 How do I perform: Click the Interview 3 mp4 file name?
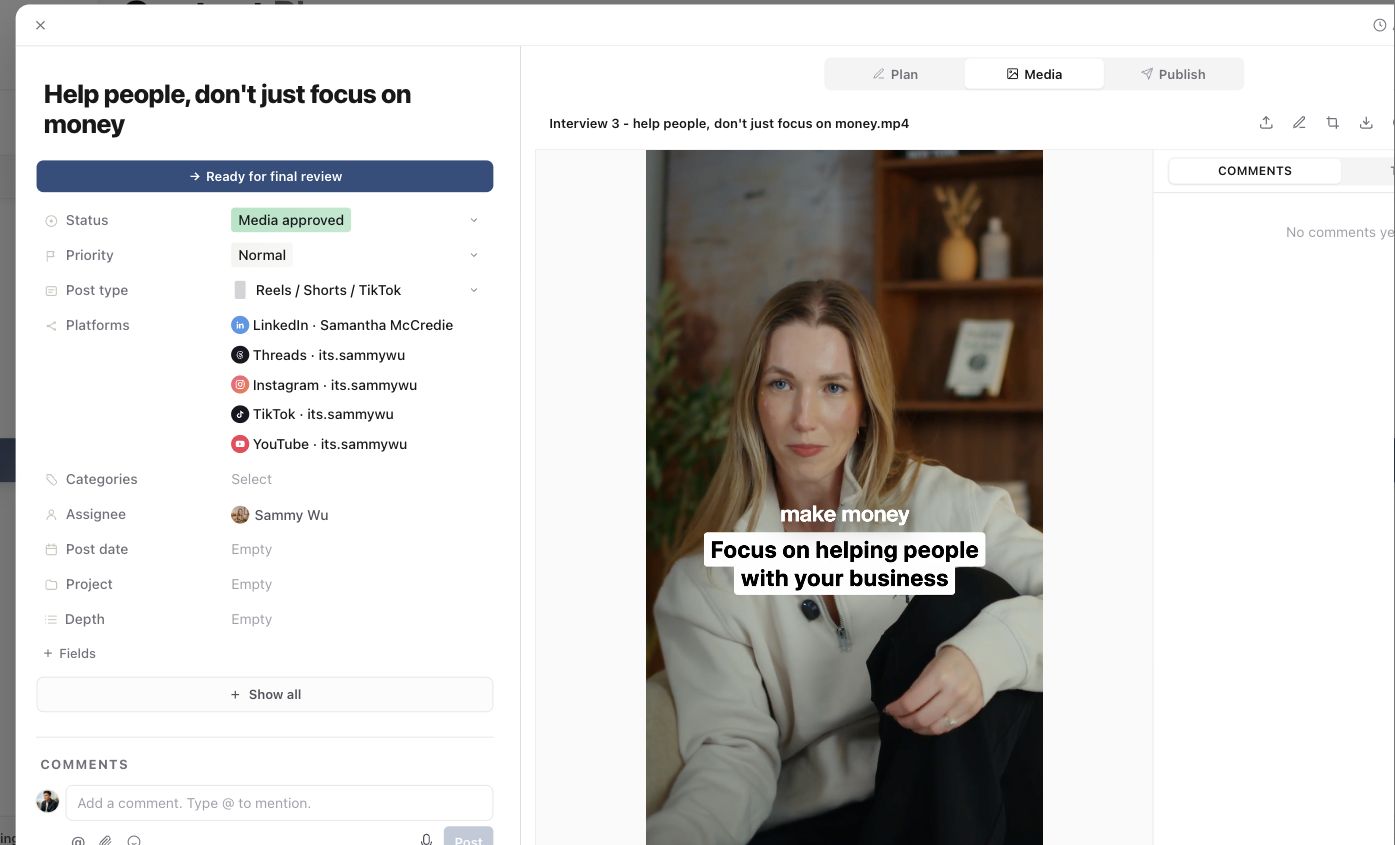click(729, 123)
